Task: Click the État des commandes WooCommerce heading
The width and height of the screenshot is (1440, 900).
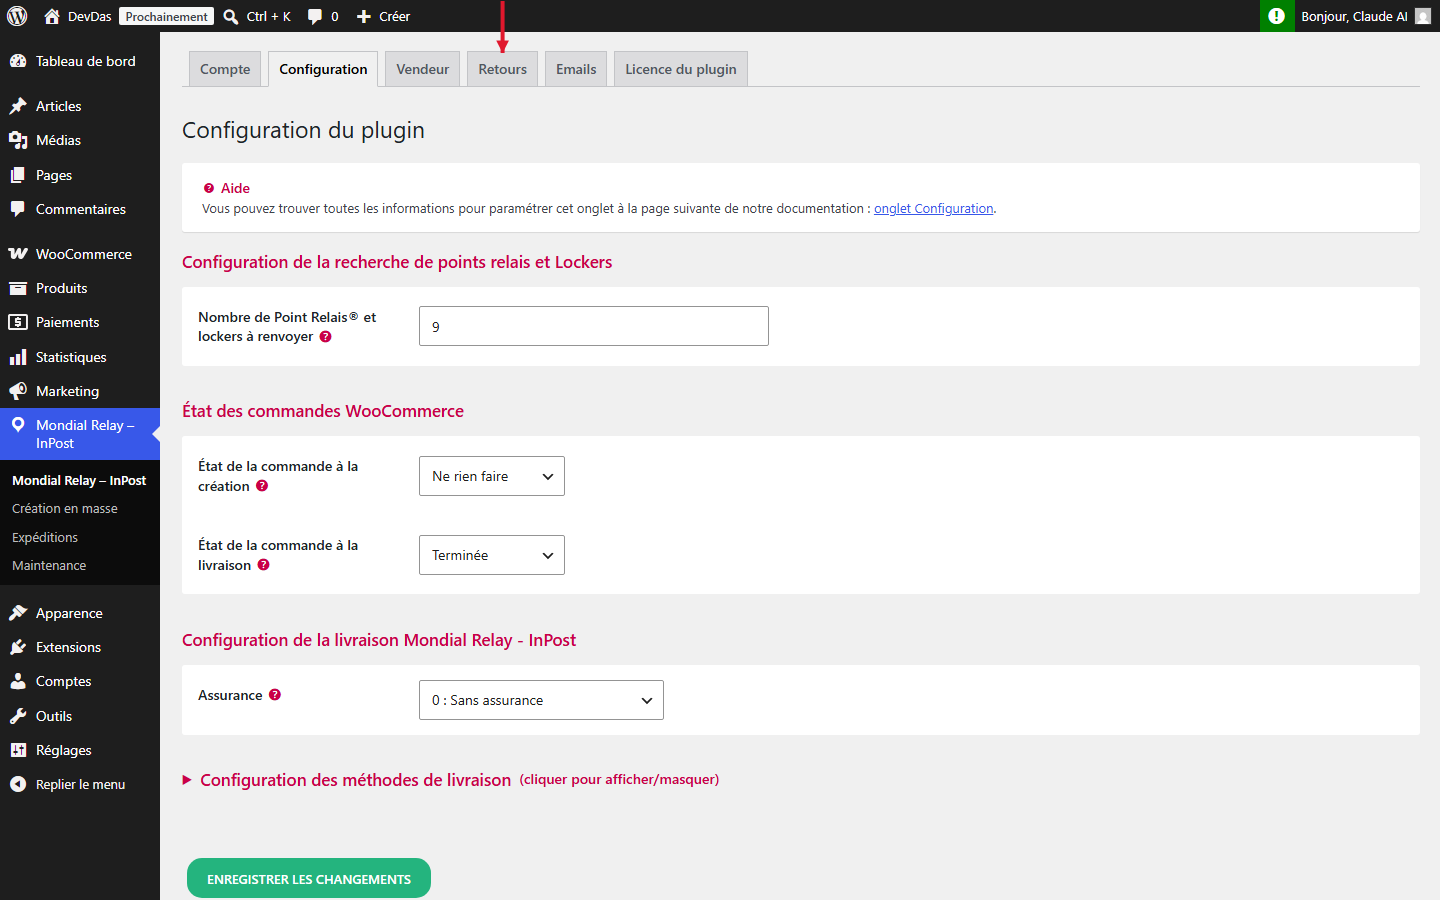Action: [x=323, y=411]
